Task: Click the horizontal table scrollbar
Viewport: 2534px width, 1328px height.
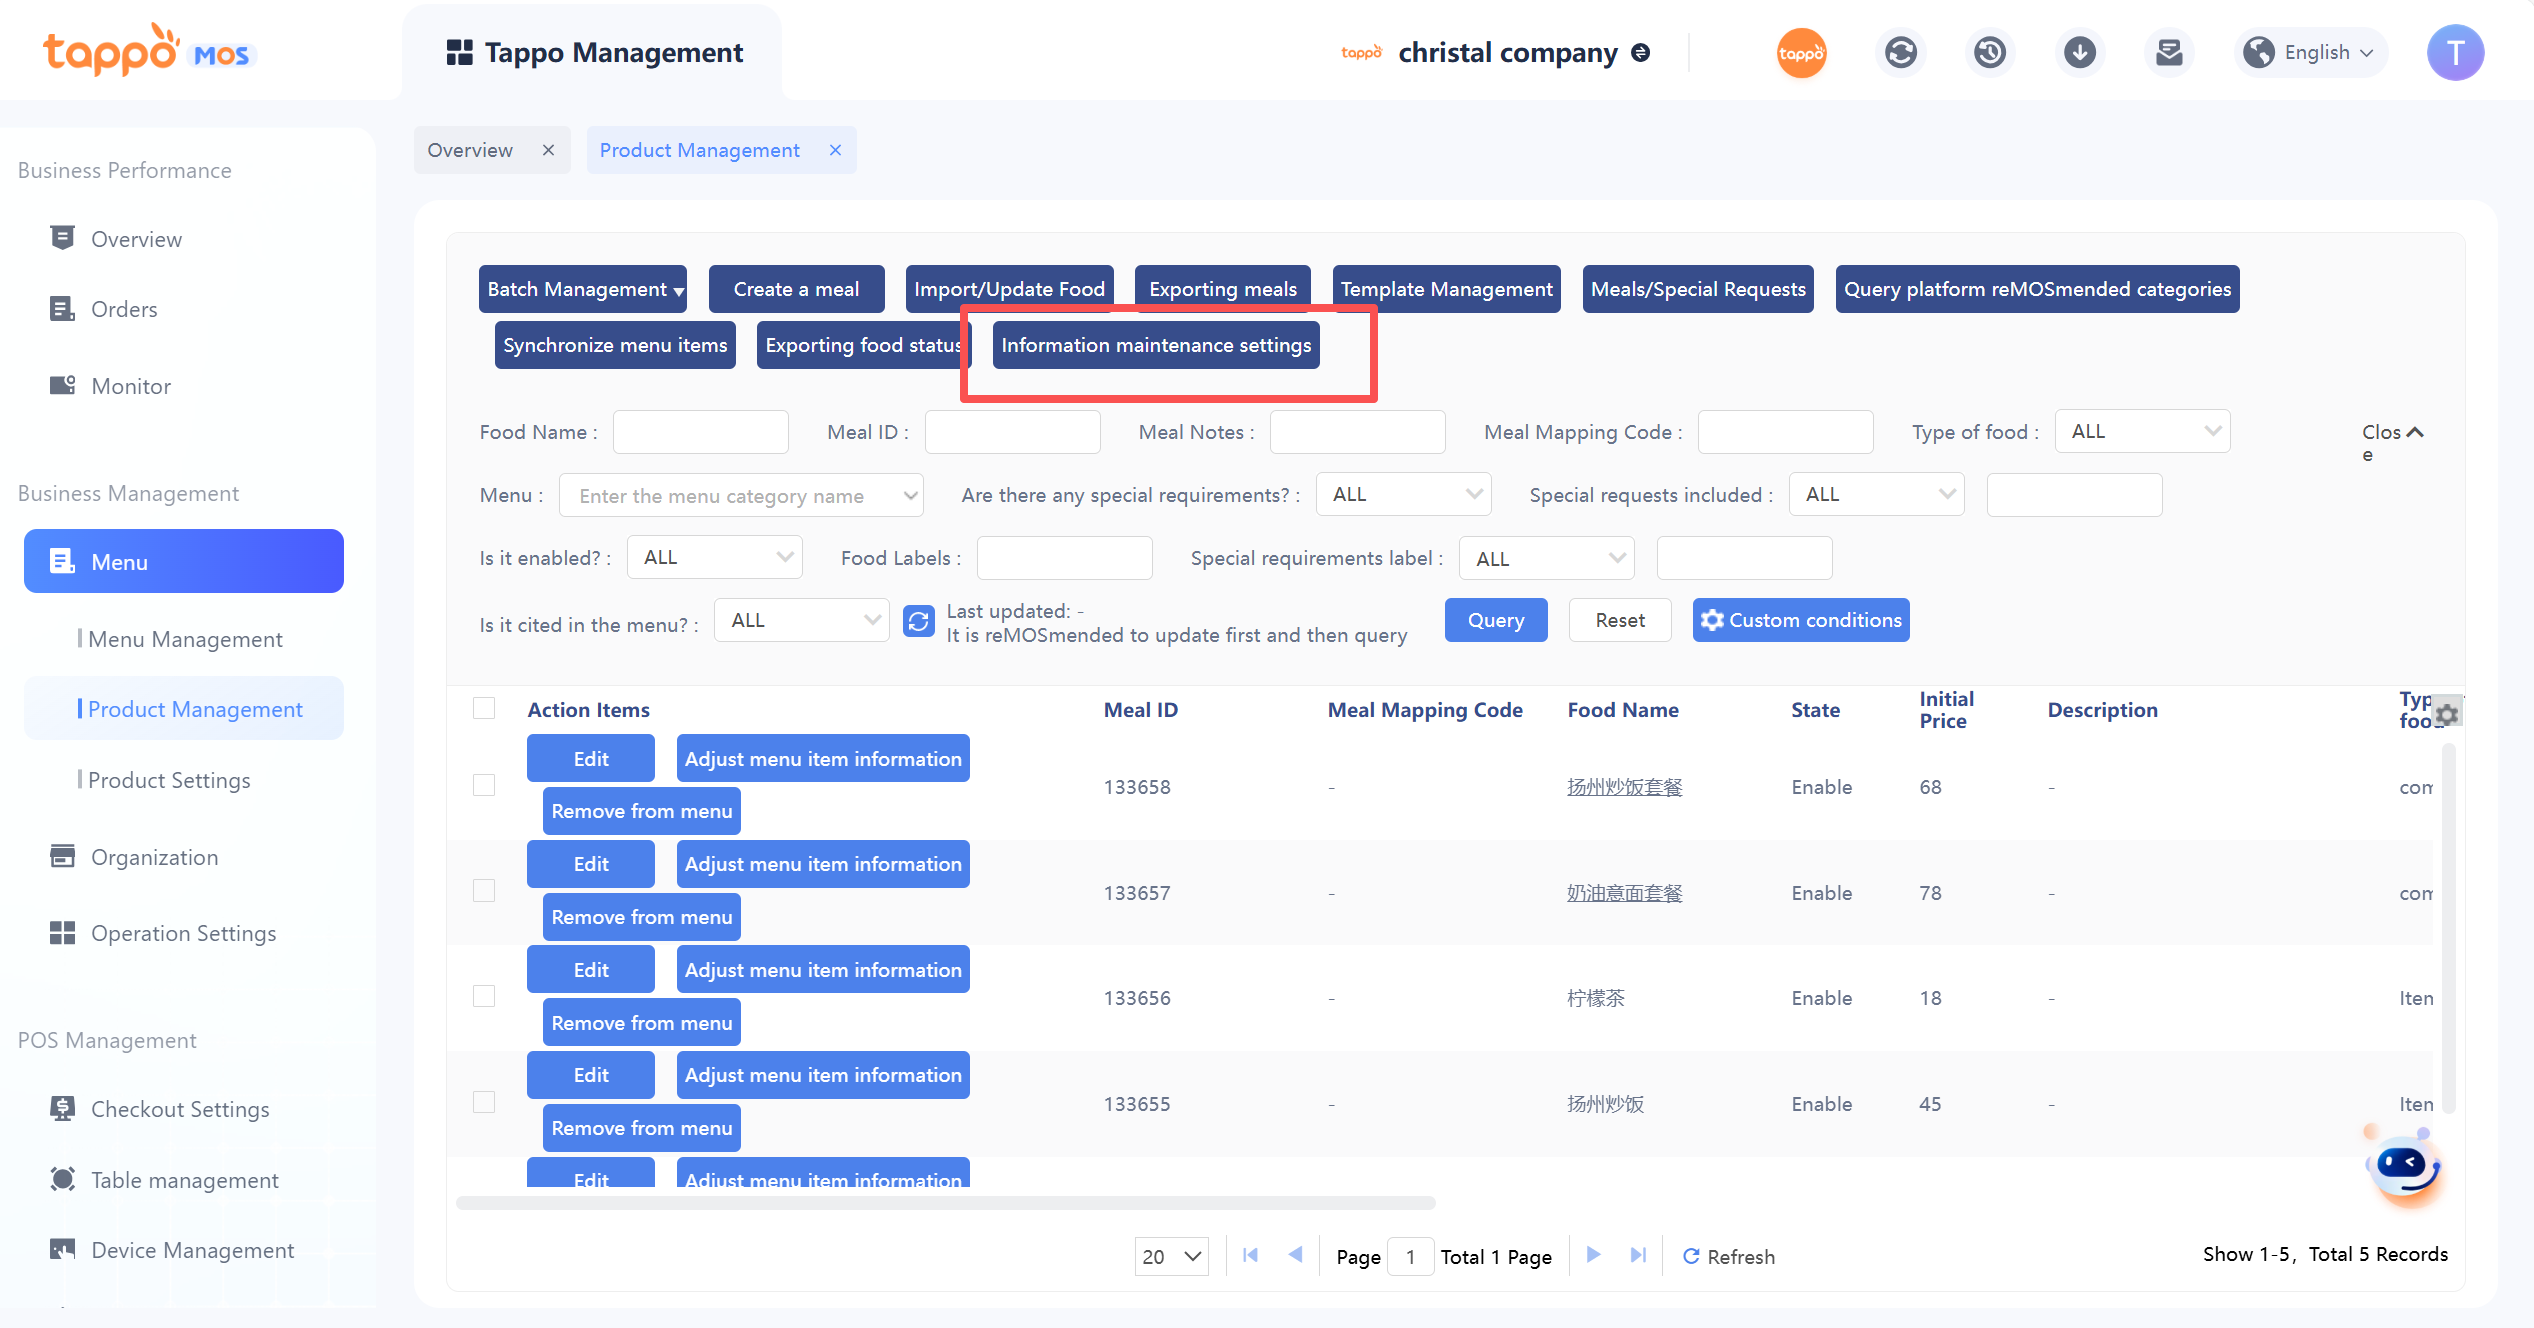Action: (x=945, y=1203)
